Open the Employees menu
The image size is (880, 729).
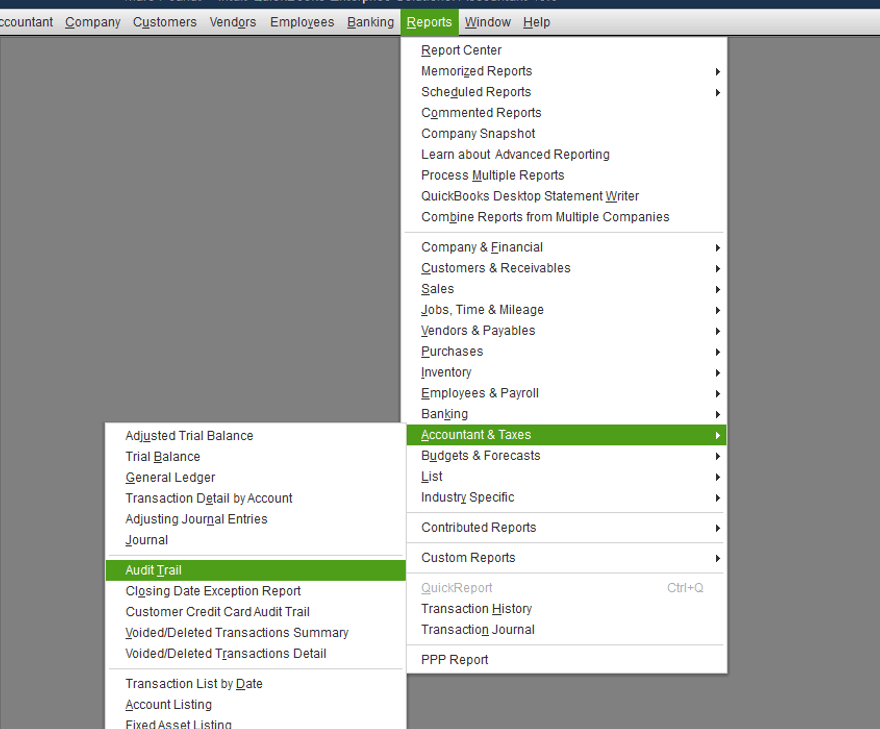pos(302,22)
